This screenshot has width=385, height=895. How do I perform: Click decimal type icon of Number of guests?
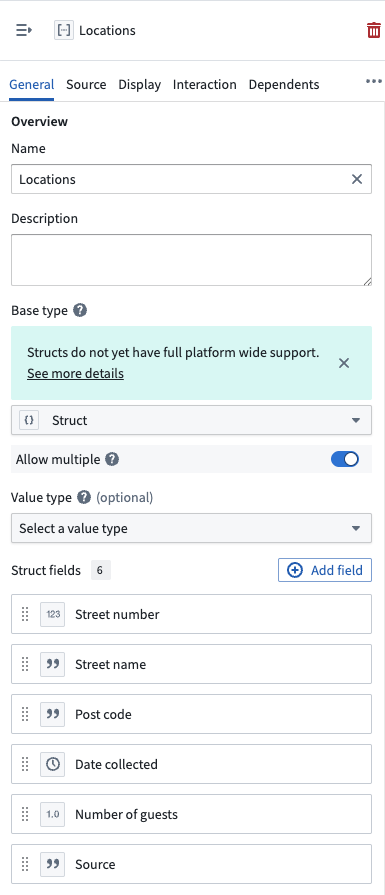coord(52,815)
